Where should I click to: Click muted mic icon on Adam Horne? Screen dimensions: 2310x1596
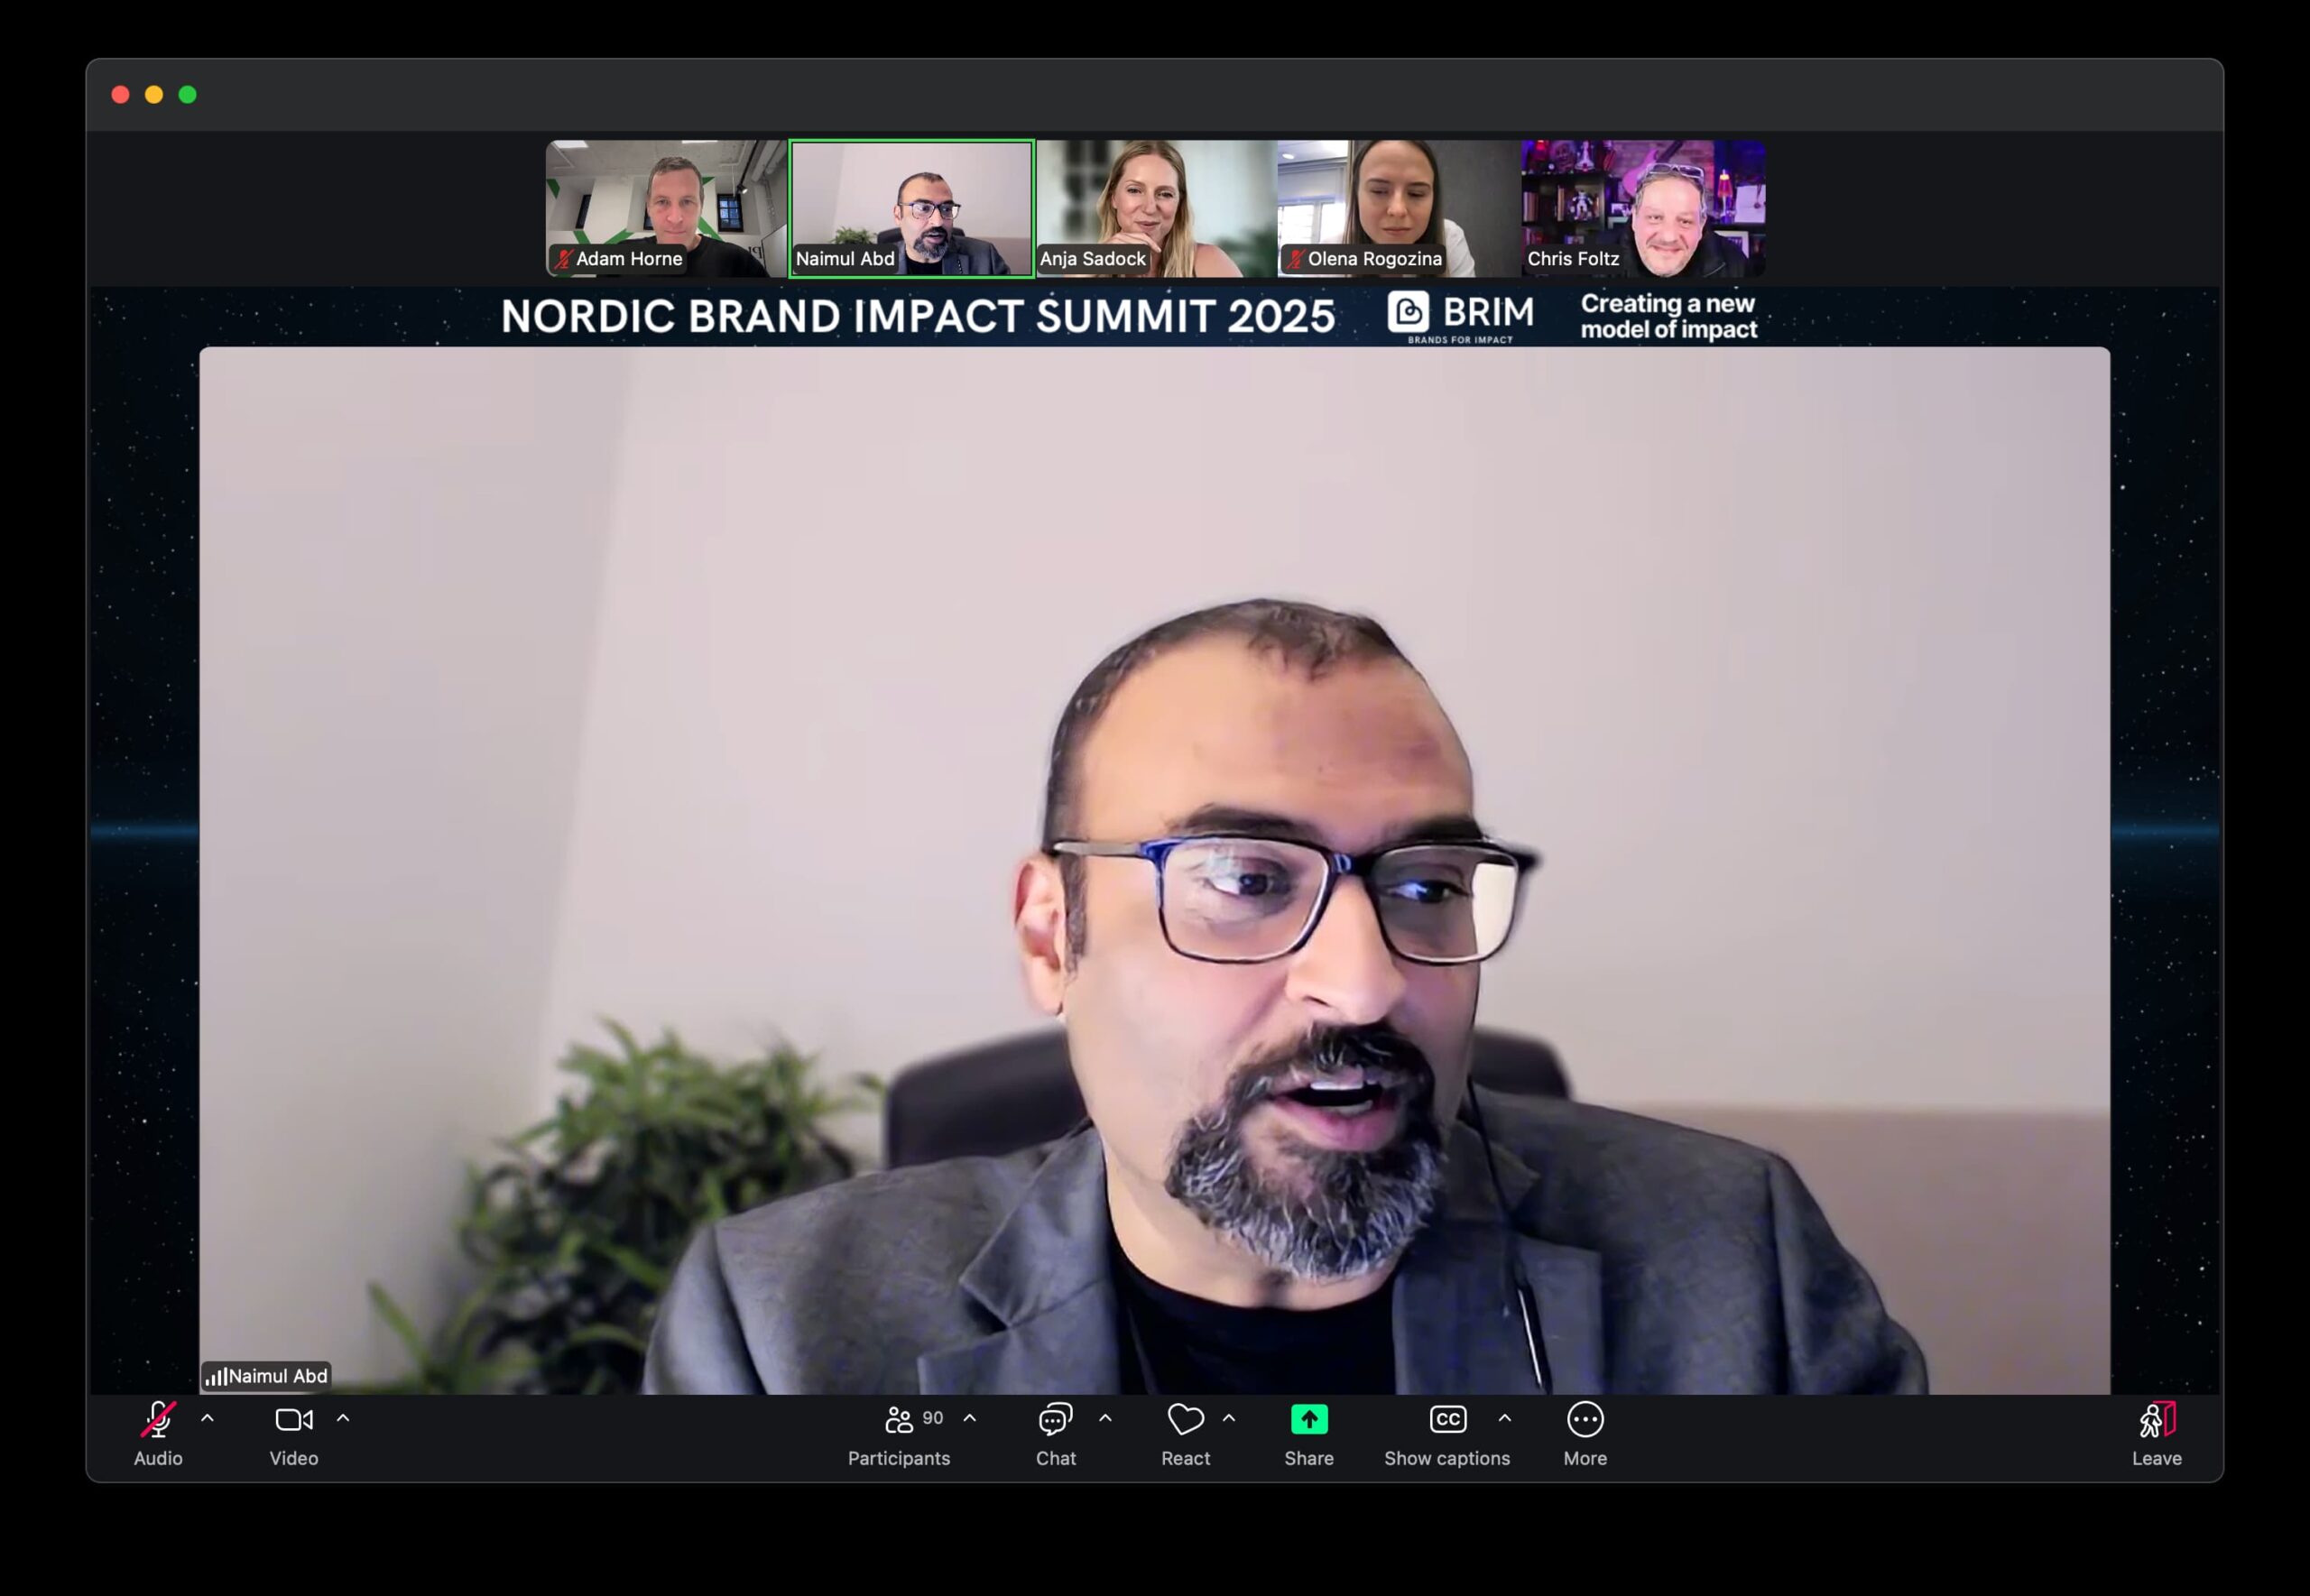click(x=563, y=259)
